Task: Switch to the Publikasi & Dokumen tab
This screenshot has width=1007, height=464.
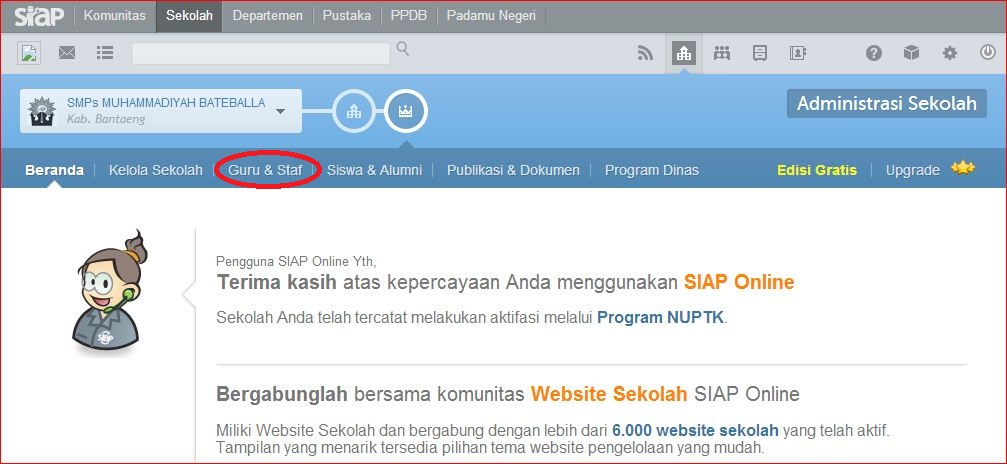Action: tap(513, 170)
